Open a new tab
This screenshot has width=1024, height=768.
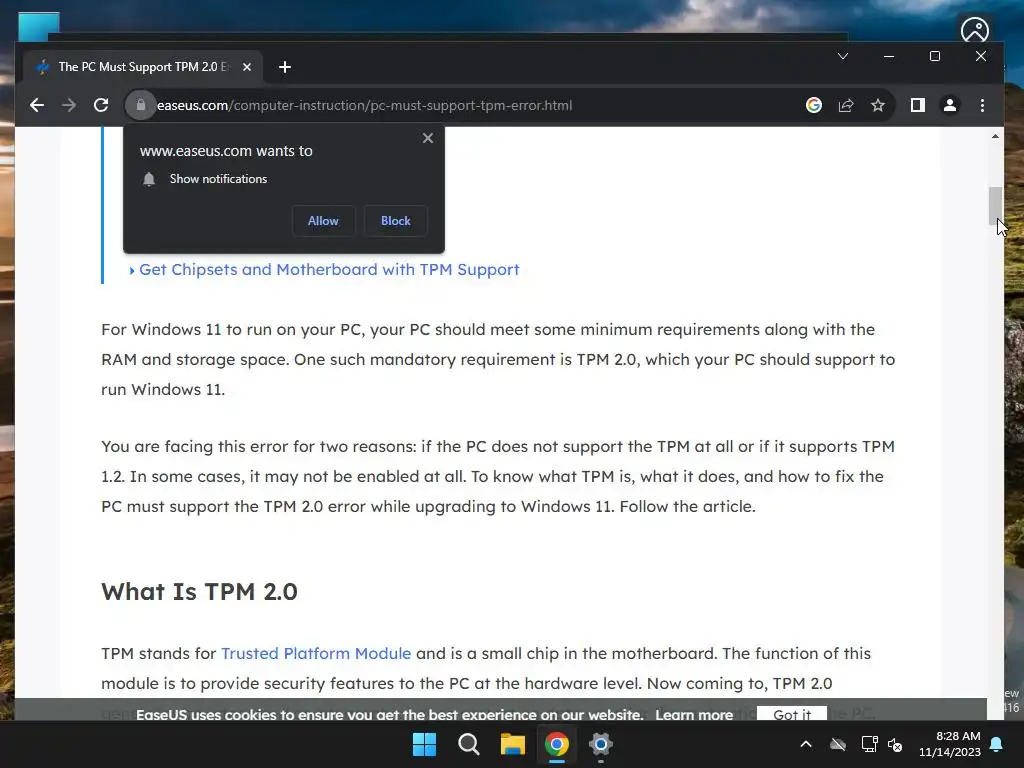[285, 67]
